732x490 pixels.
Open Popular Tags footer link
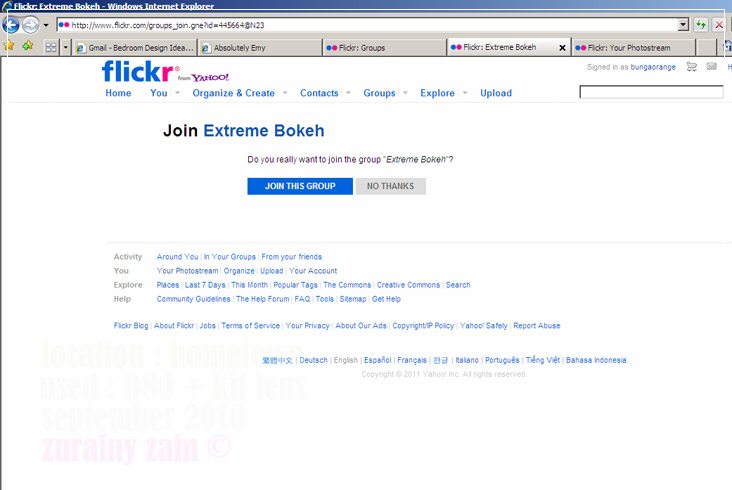tap(296, 285)
